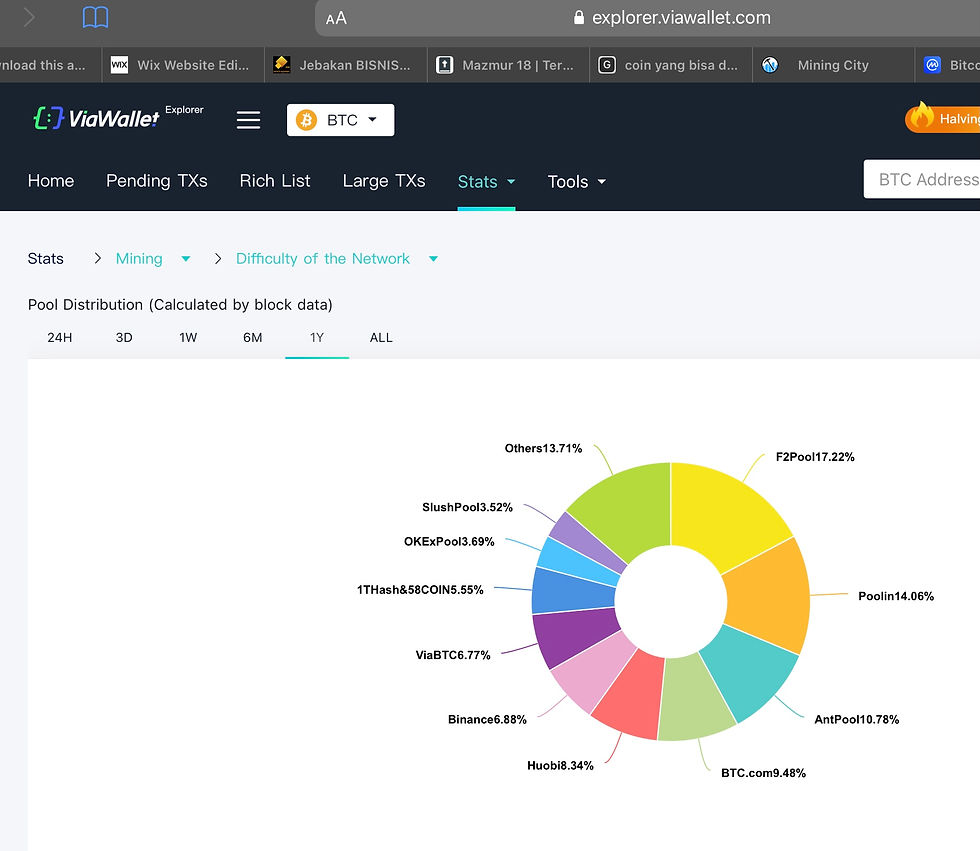The width and height of the screenshot is (980, 851).
Task: Click the ViaWallet Explorer logo
Action: pyautogui.click(x=119, y=117)
